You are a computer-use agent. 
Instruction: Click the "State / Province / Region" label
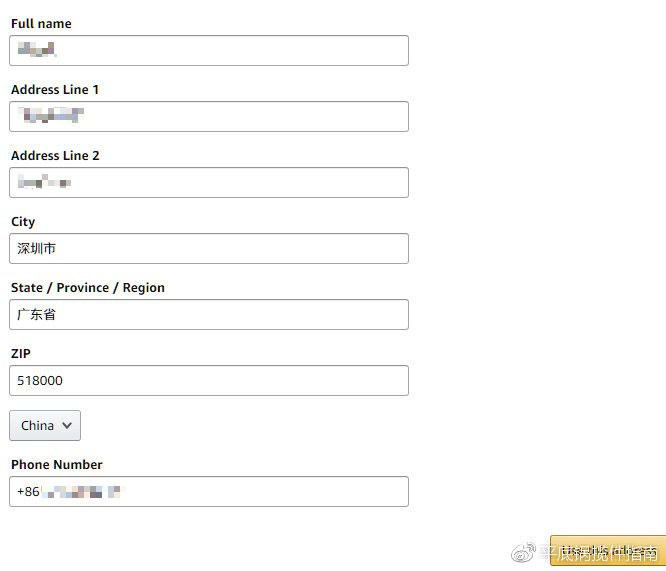click(88, 287)
